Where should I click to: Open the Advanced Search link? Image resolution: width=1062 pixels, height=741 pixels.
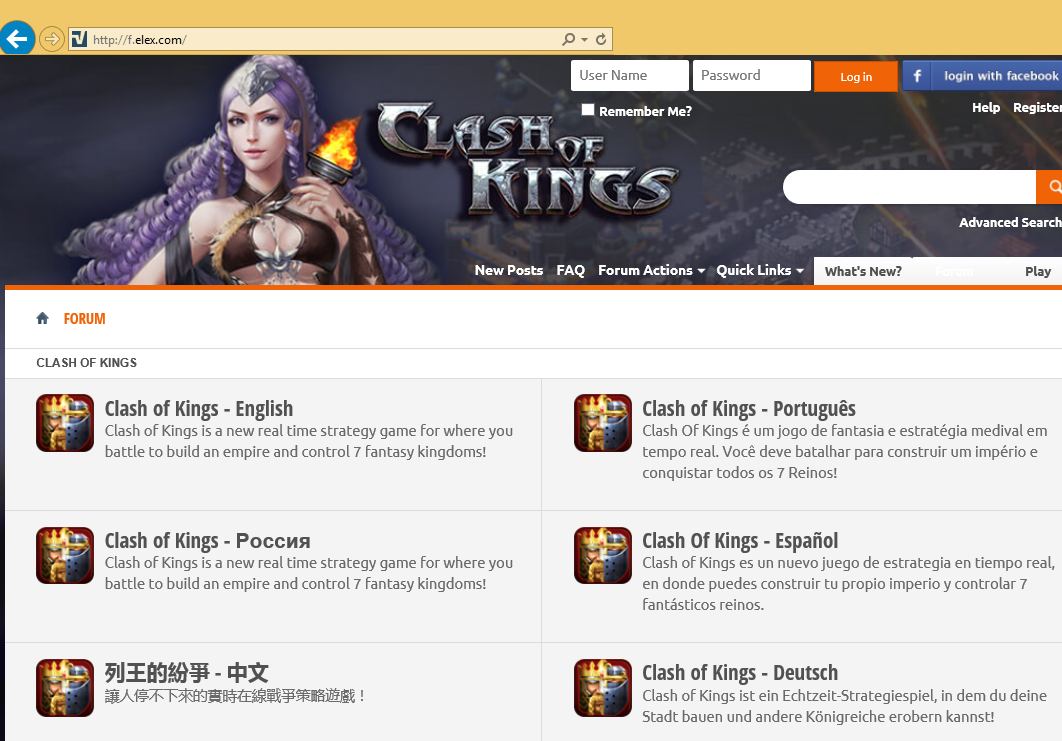(1010, 222)
